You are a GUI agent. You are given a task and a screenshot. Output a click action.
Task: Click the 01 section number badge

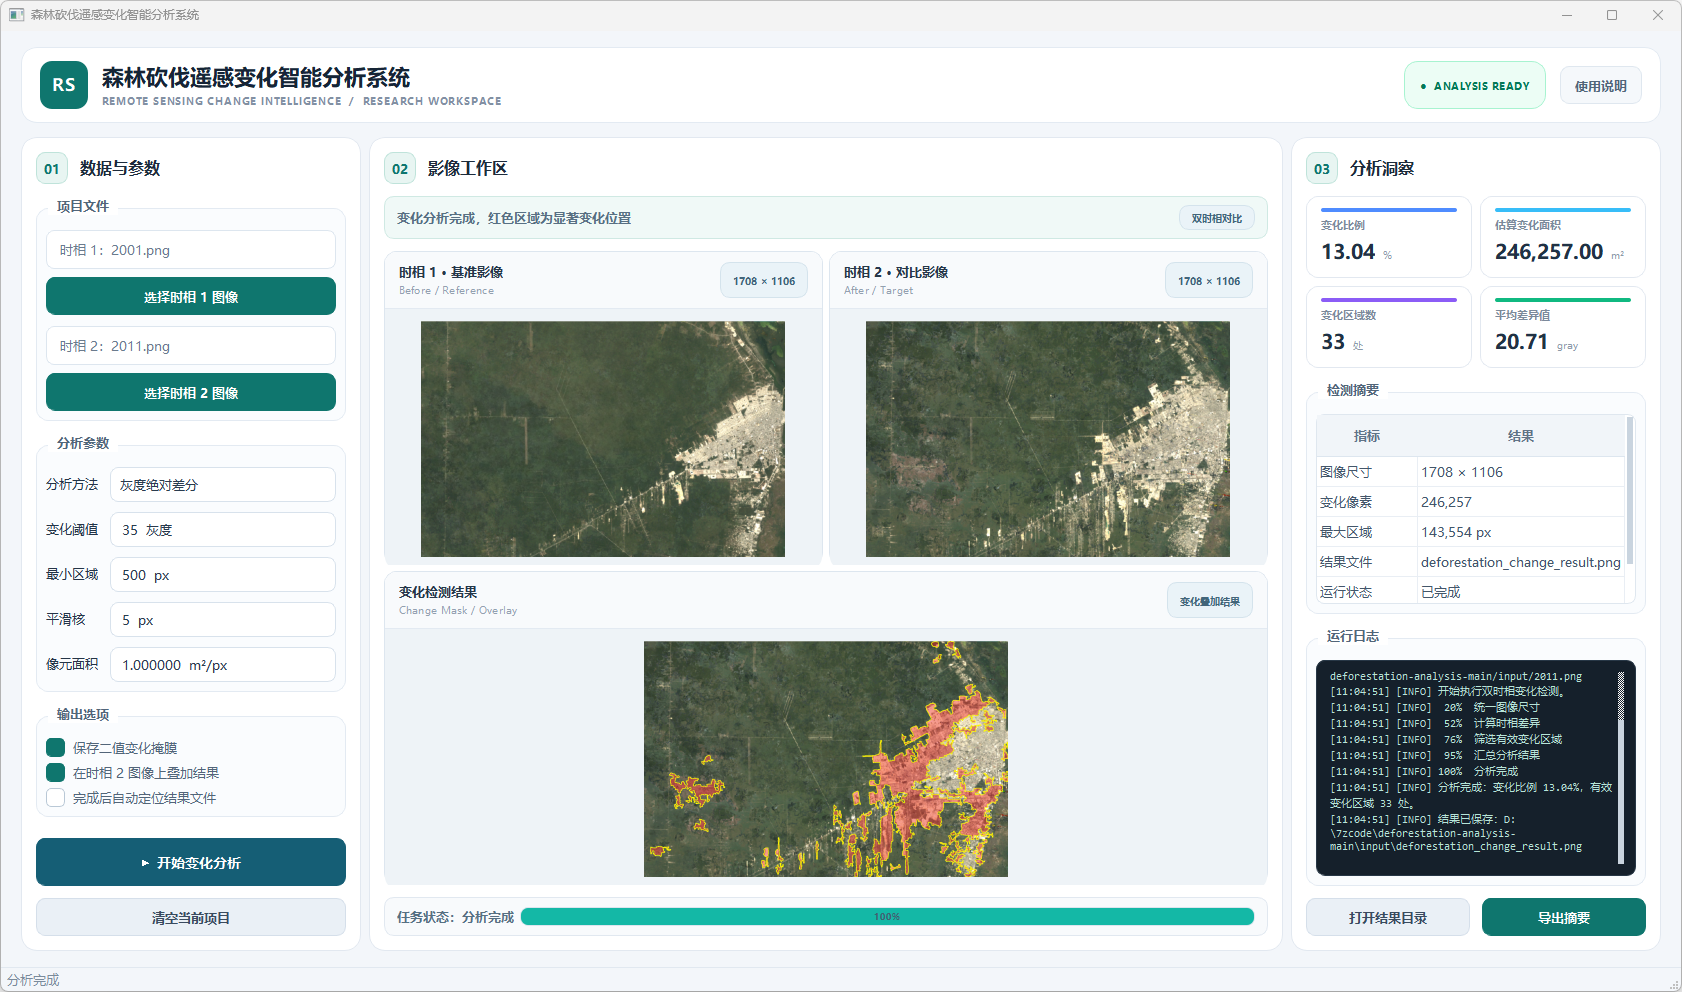click(x=52, y=168)
